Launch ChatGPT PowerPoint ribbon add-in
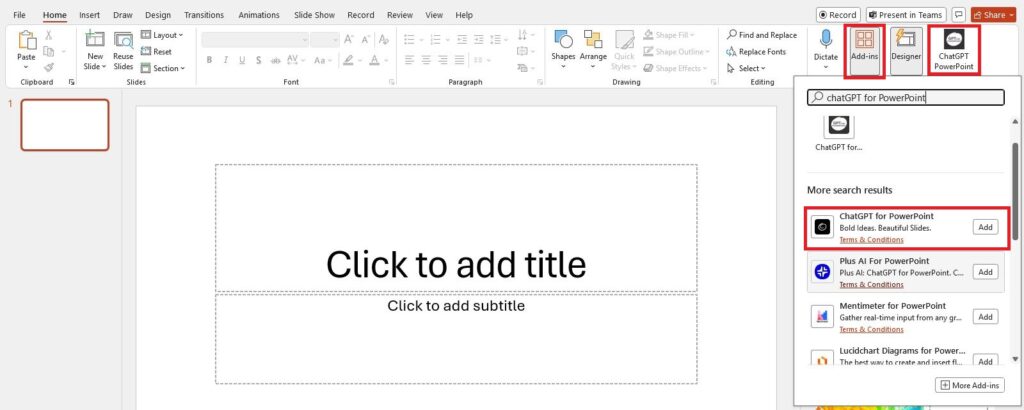This screenshot has height=410, width=1024. coord(953,49)
